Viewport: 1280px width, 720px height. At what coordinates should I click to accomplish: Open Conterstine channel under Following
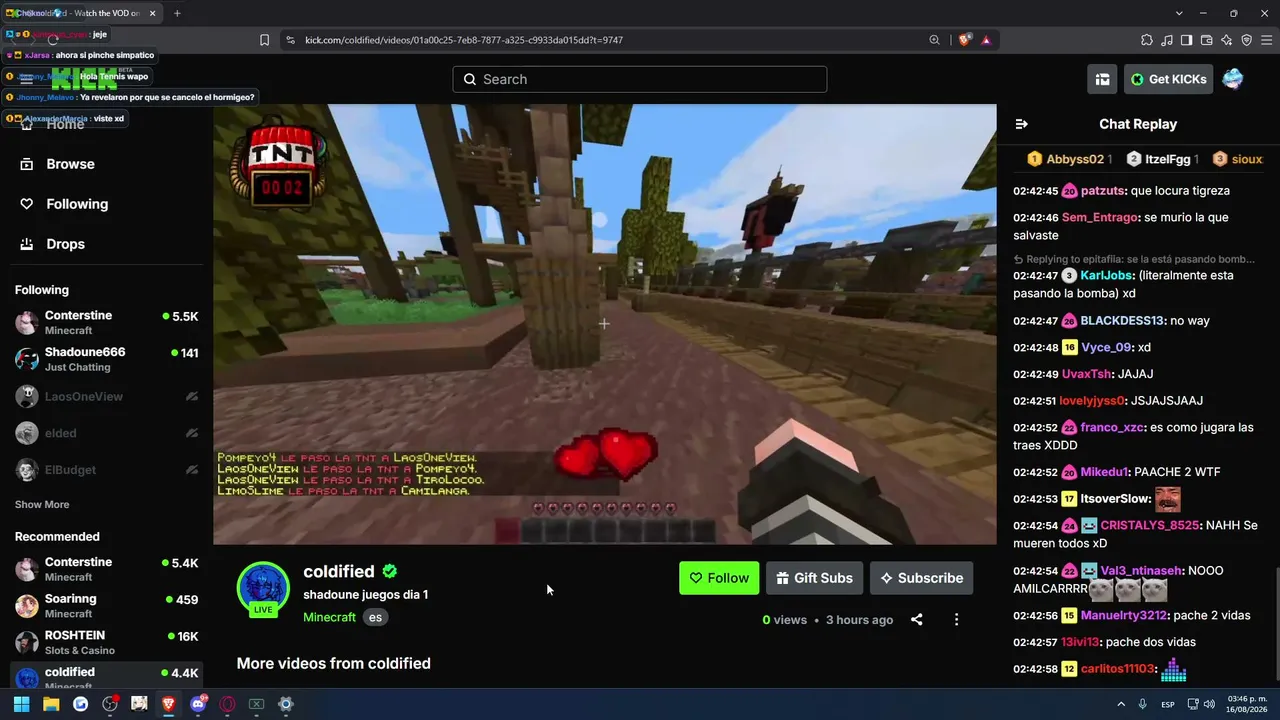106,322
